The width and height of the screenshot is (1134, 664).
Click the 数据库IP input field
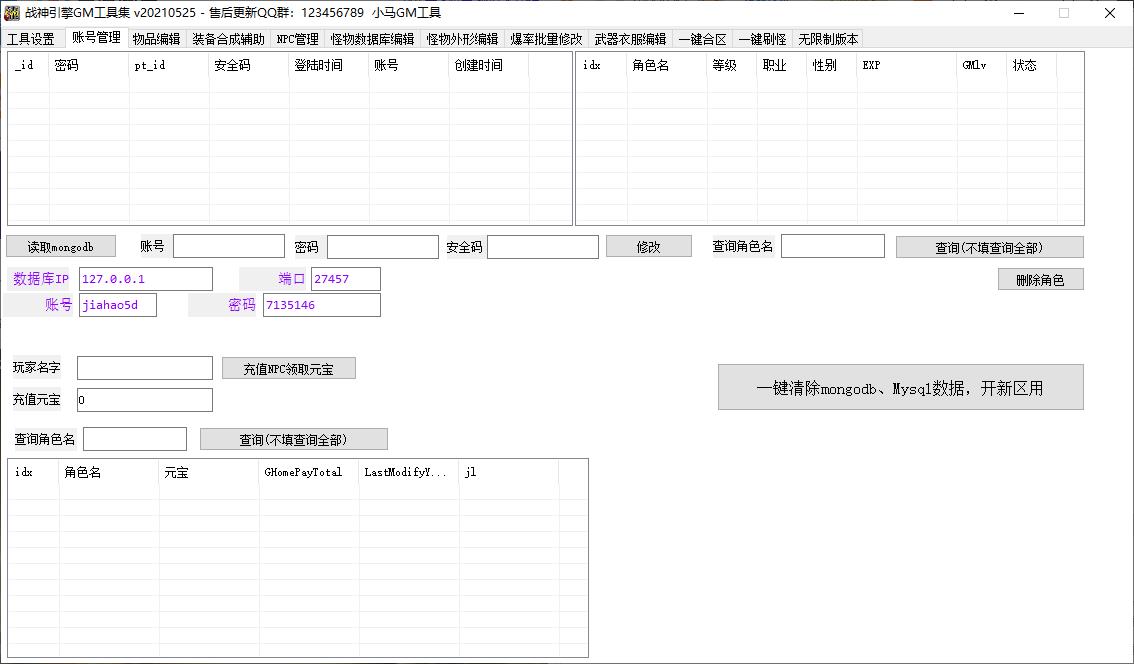[146, 279]
